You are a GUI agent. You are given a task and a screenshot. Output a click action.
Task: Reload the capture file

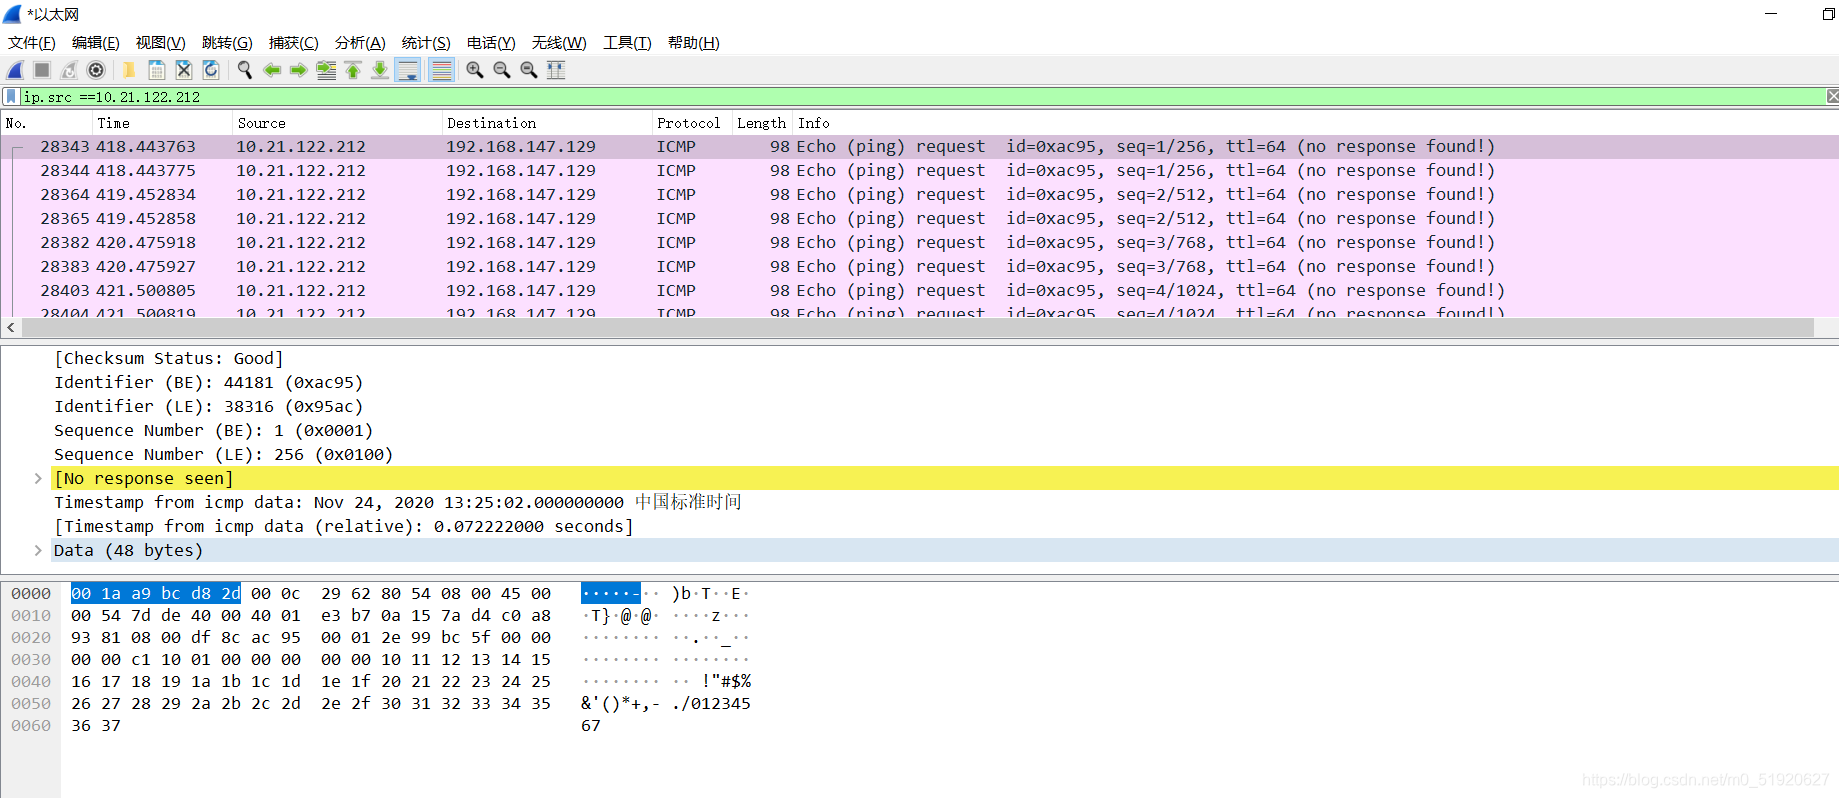coord(211,70)
